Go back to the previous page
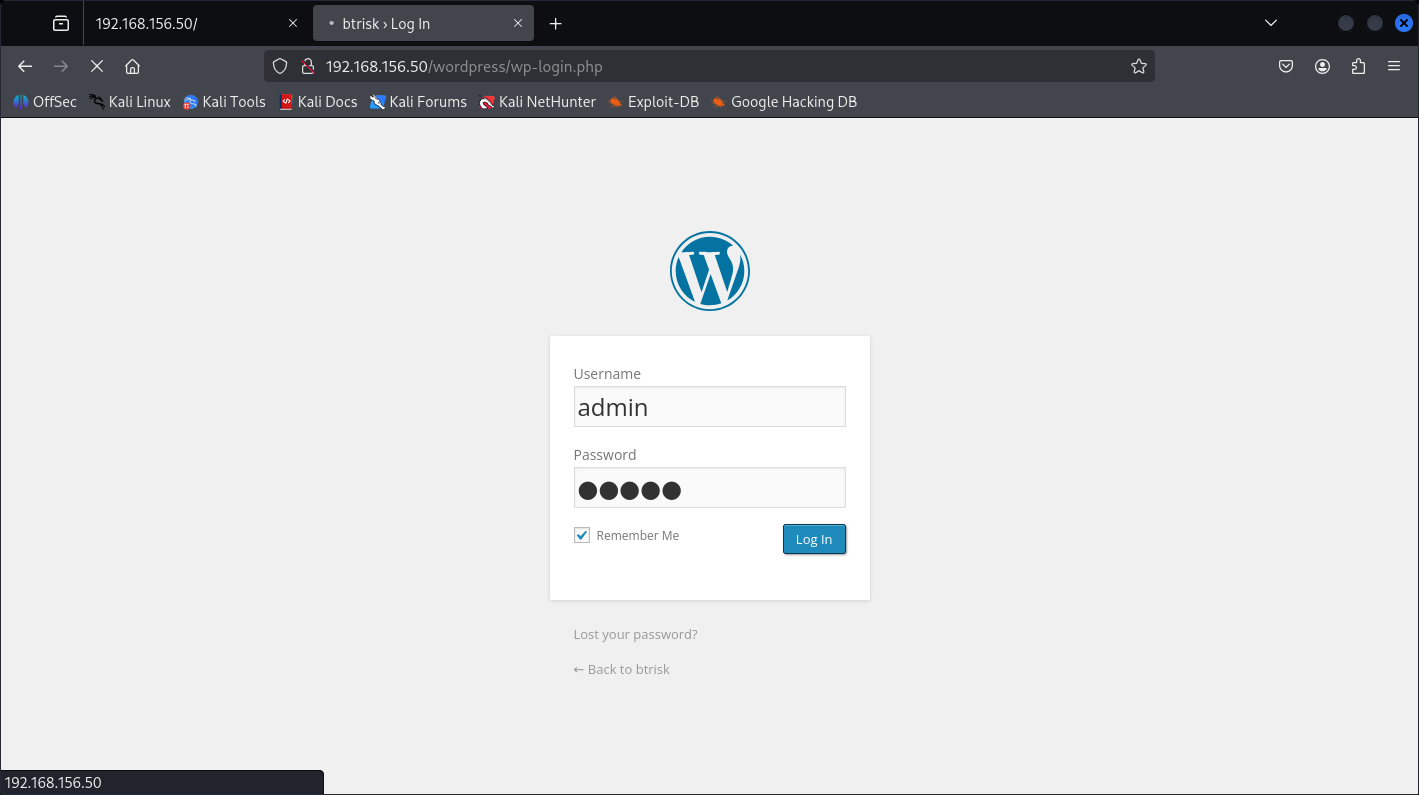1419x795 pixels. coord(25,66)
